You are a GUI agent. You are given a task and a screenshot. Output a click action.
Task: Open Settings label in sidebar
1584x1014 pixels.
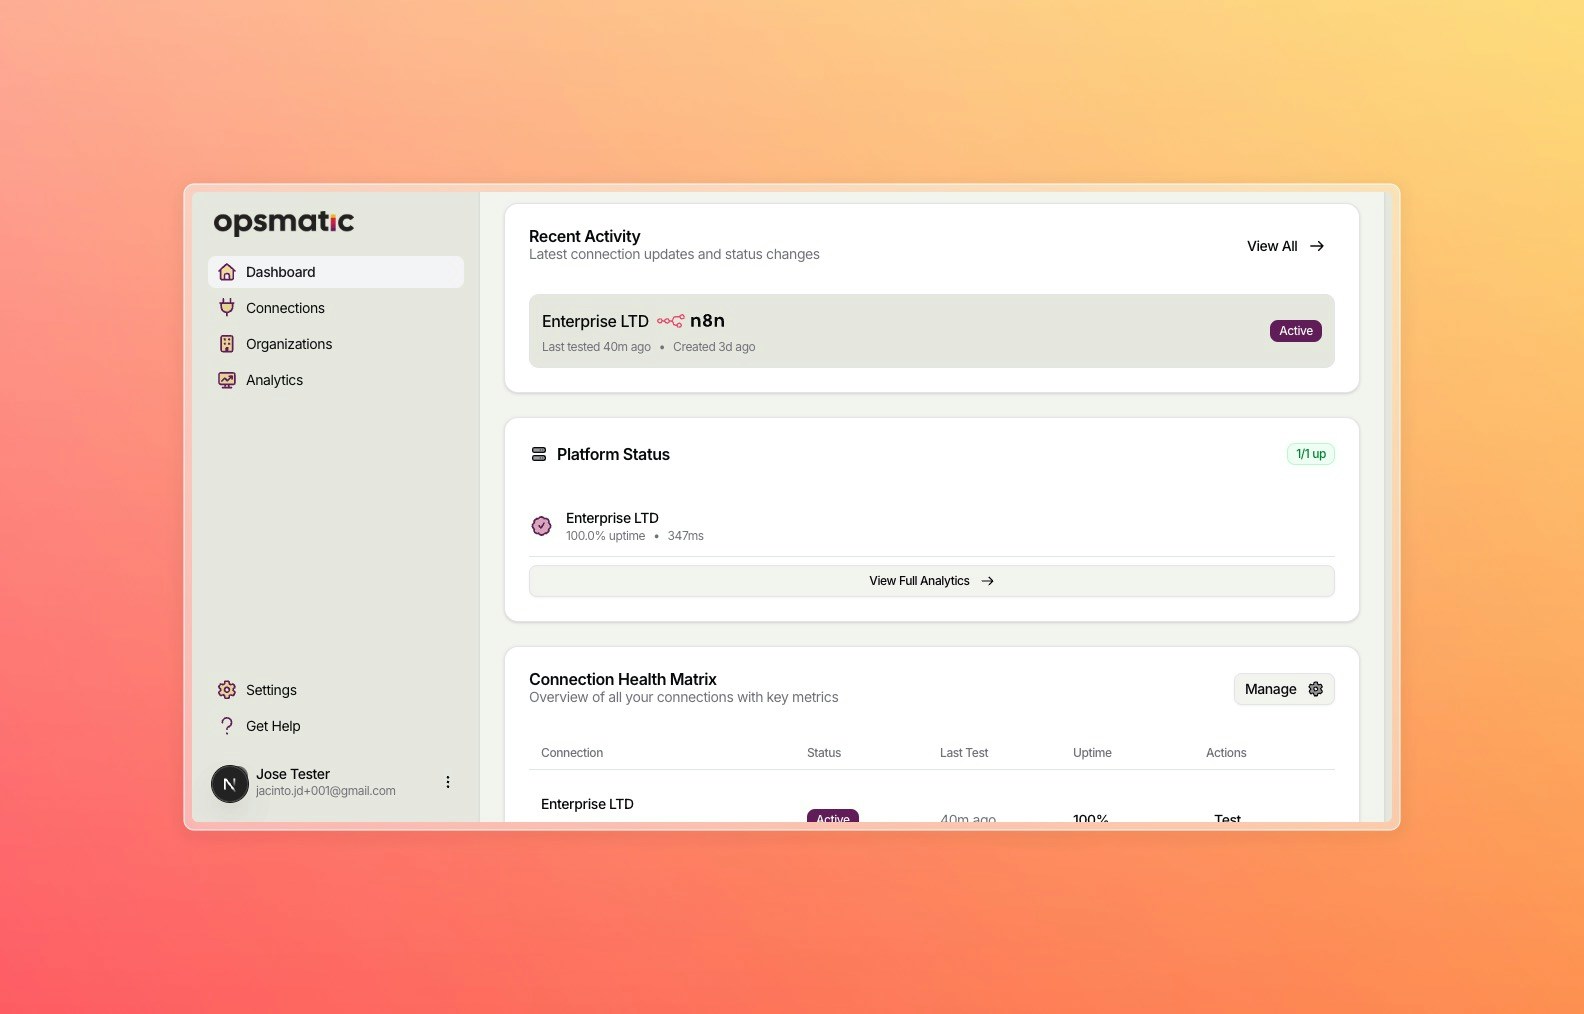pyautogui.click(x=271, y=690)
